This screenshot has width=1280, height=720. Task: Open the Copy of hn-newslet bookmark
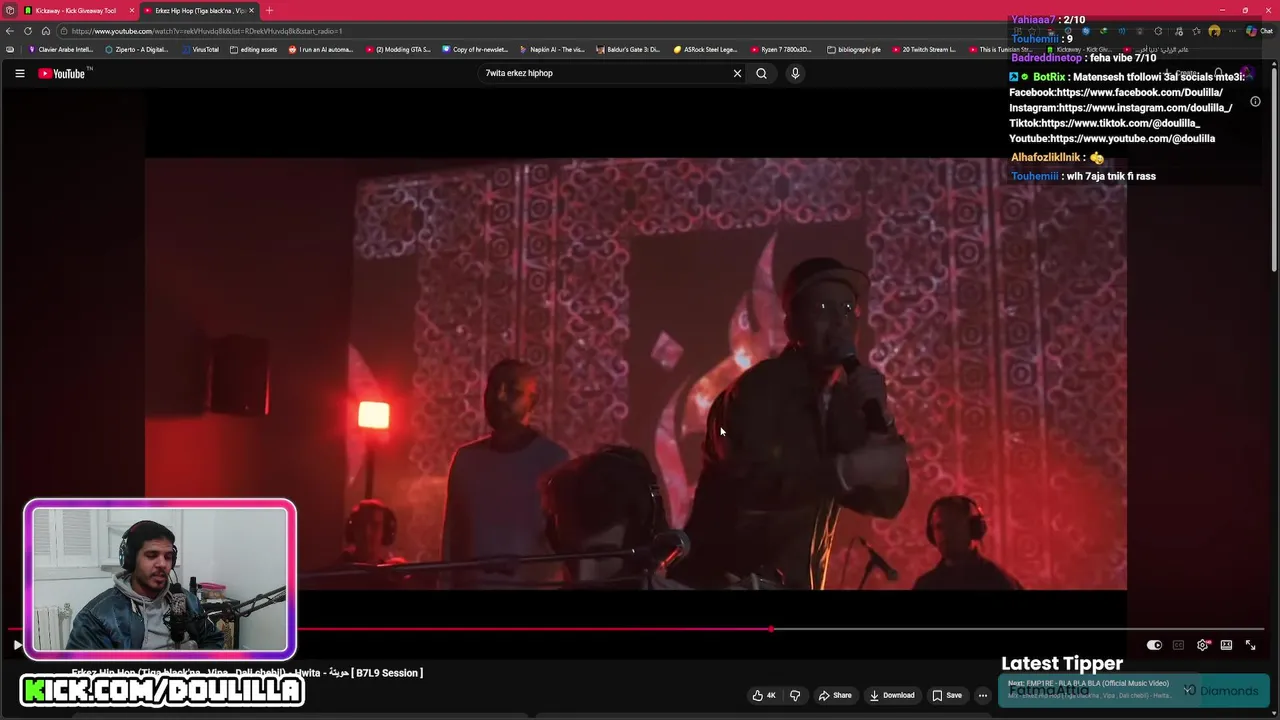(x=475, y=49)
